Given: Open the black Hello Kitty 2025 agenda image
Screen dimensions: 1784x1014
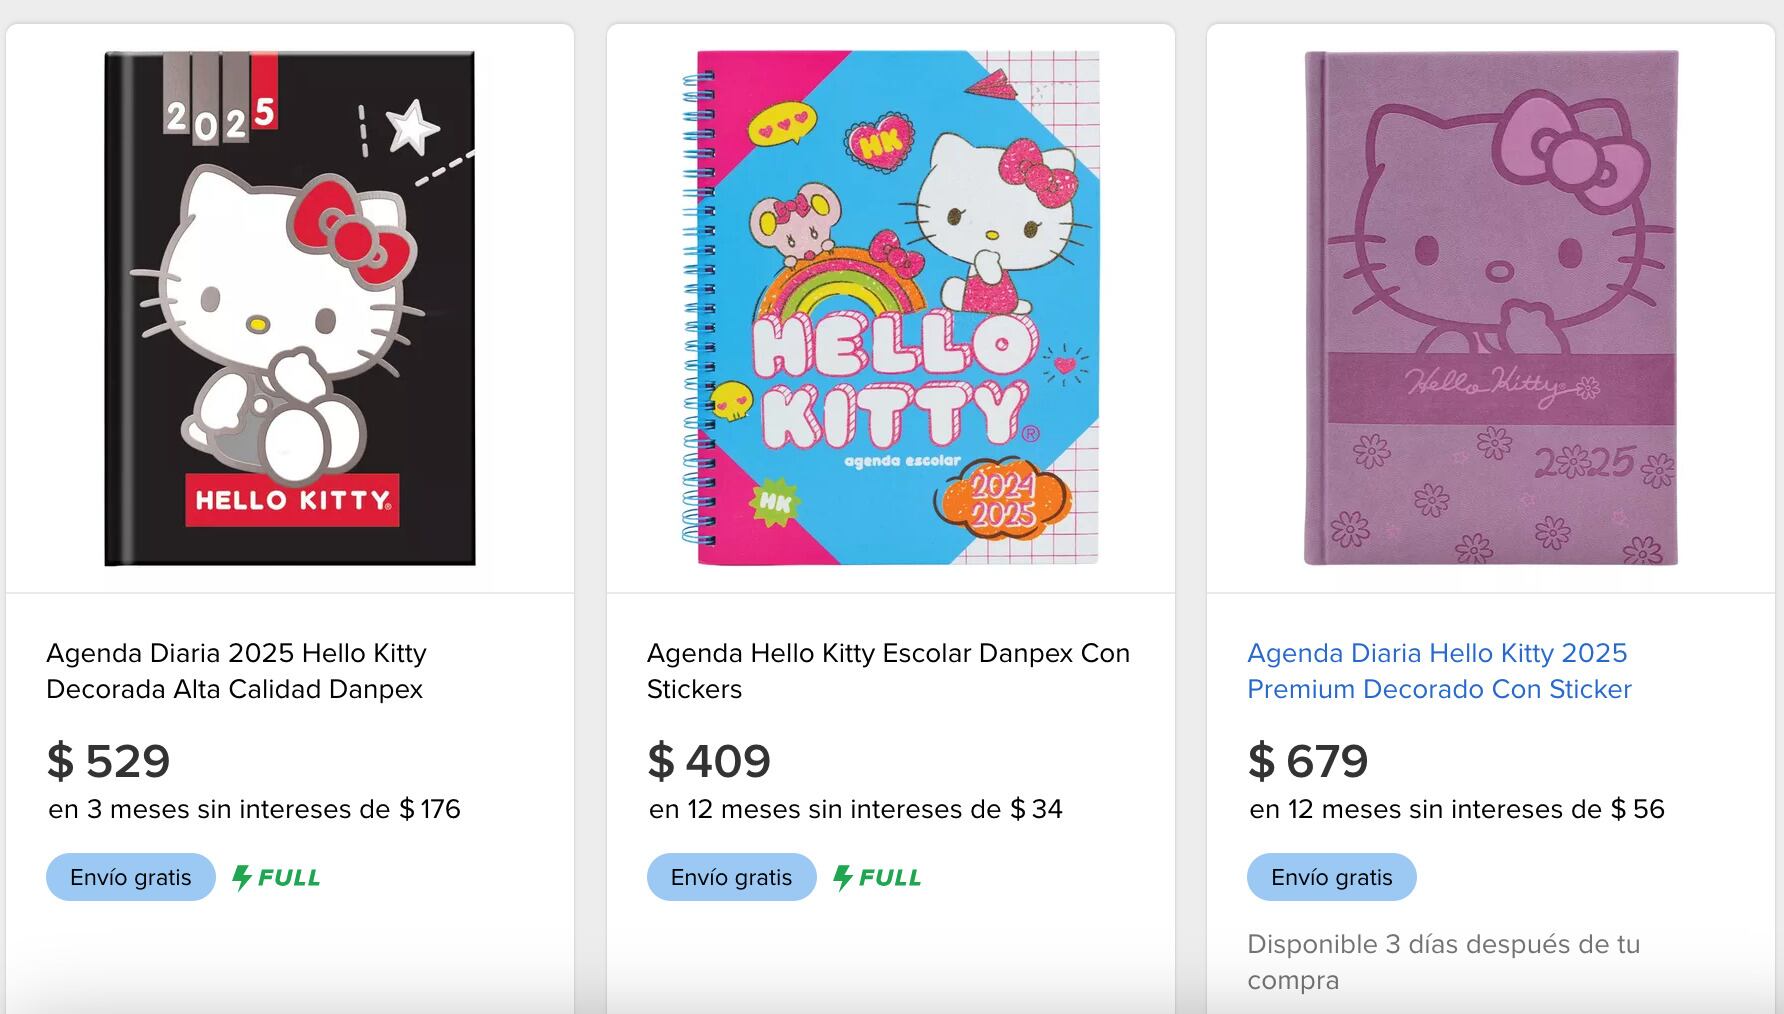Looking at the screenshot, I should click(290, 308).
